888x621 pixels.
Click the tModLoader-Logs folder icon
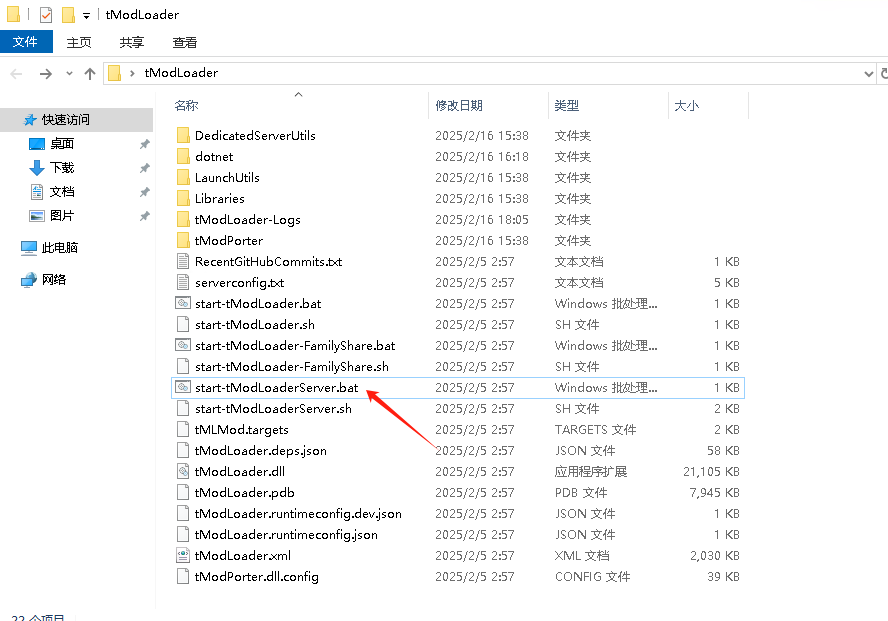[x=183, y=219]
